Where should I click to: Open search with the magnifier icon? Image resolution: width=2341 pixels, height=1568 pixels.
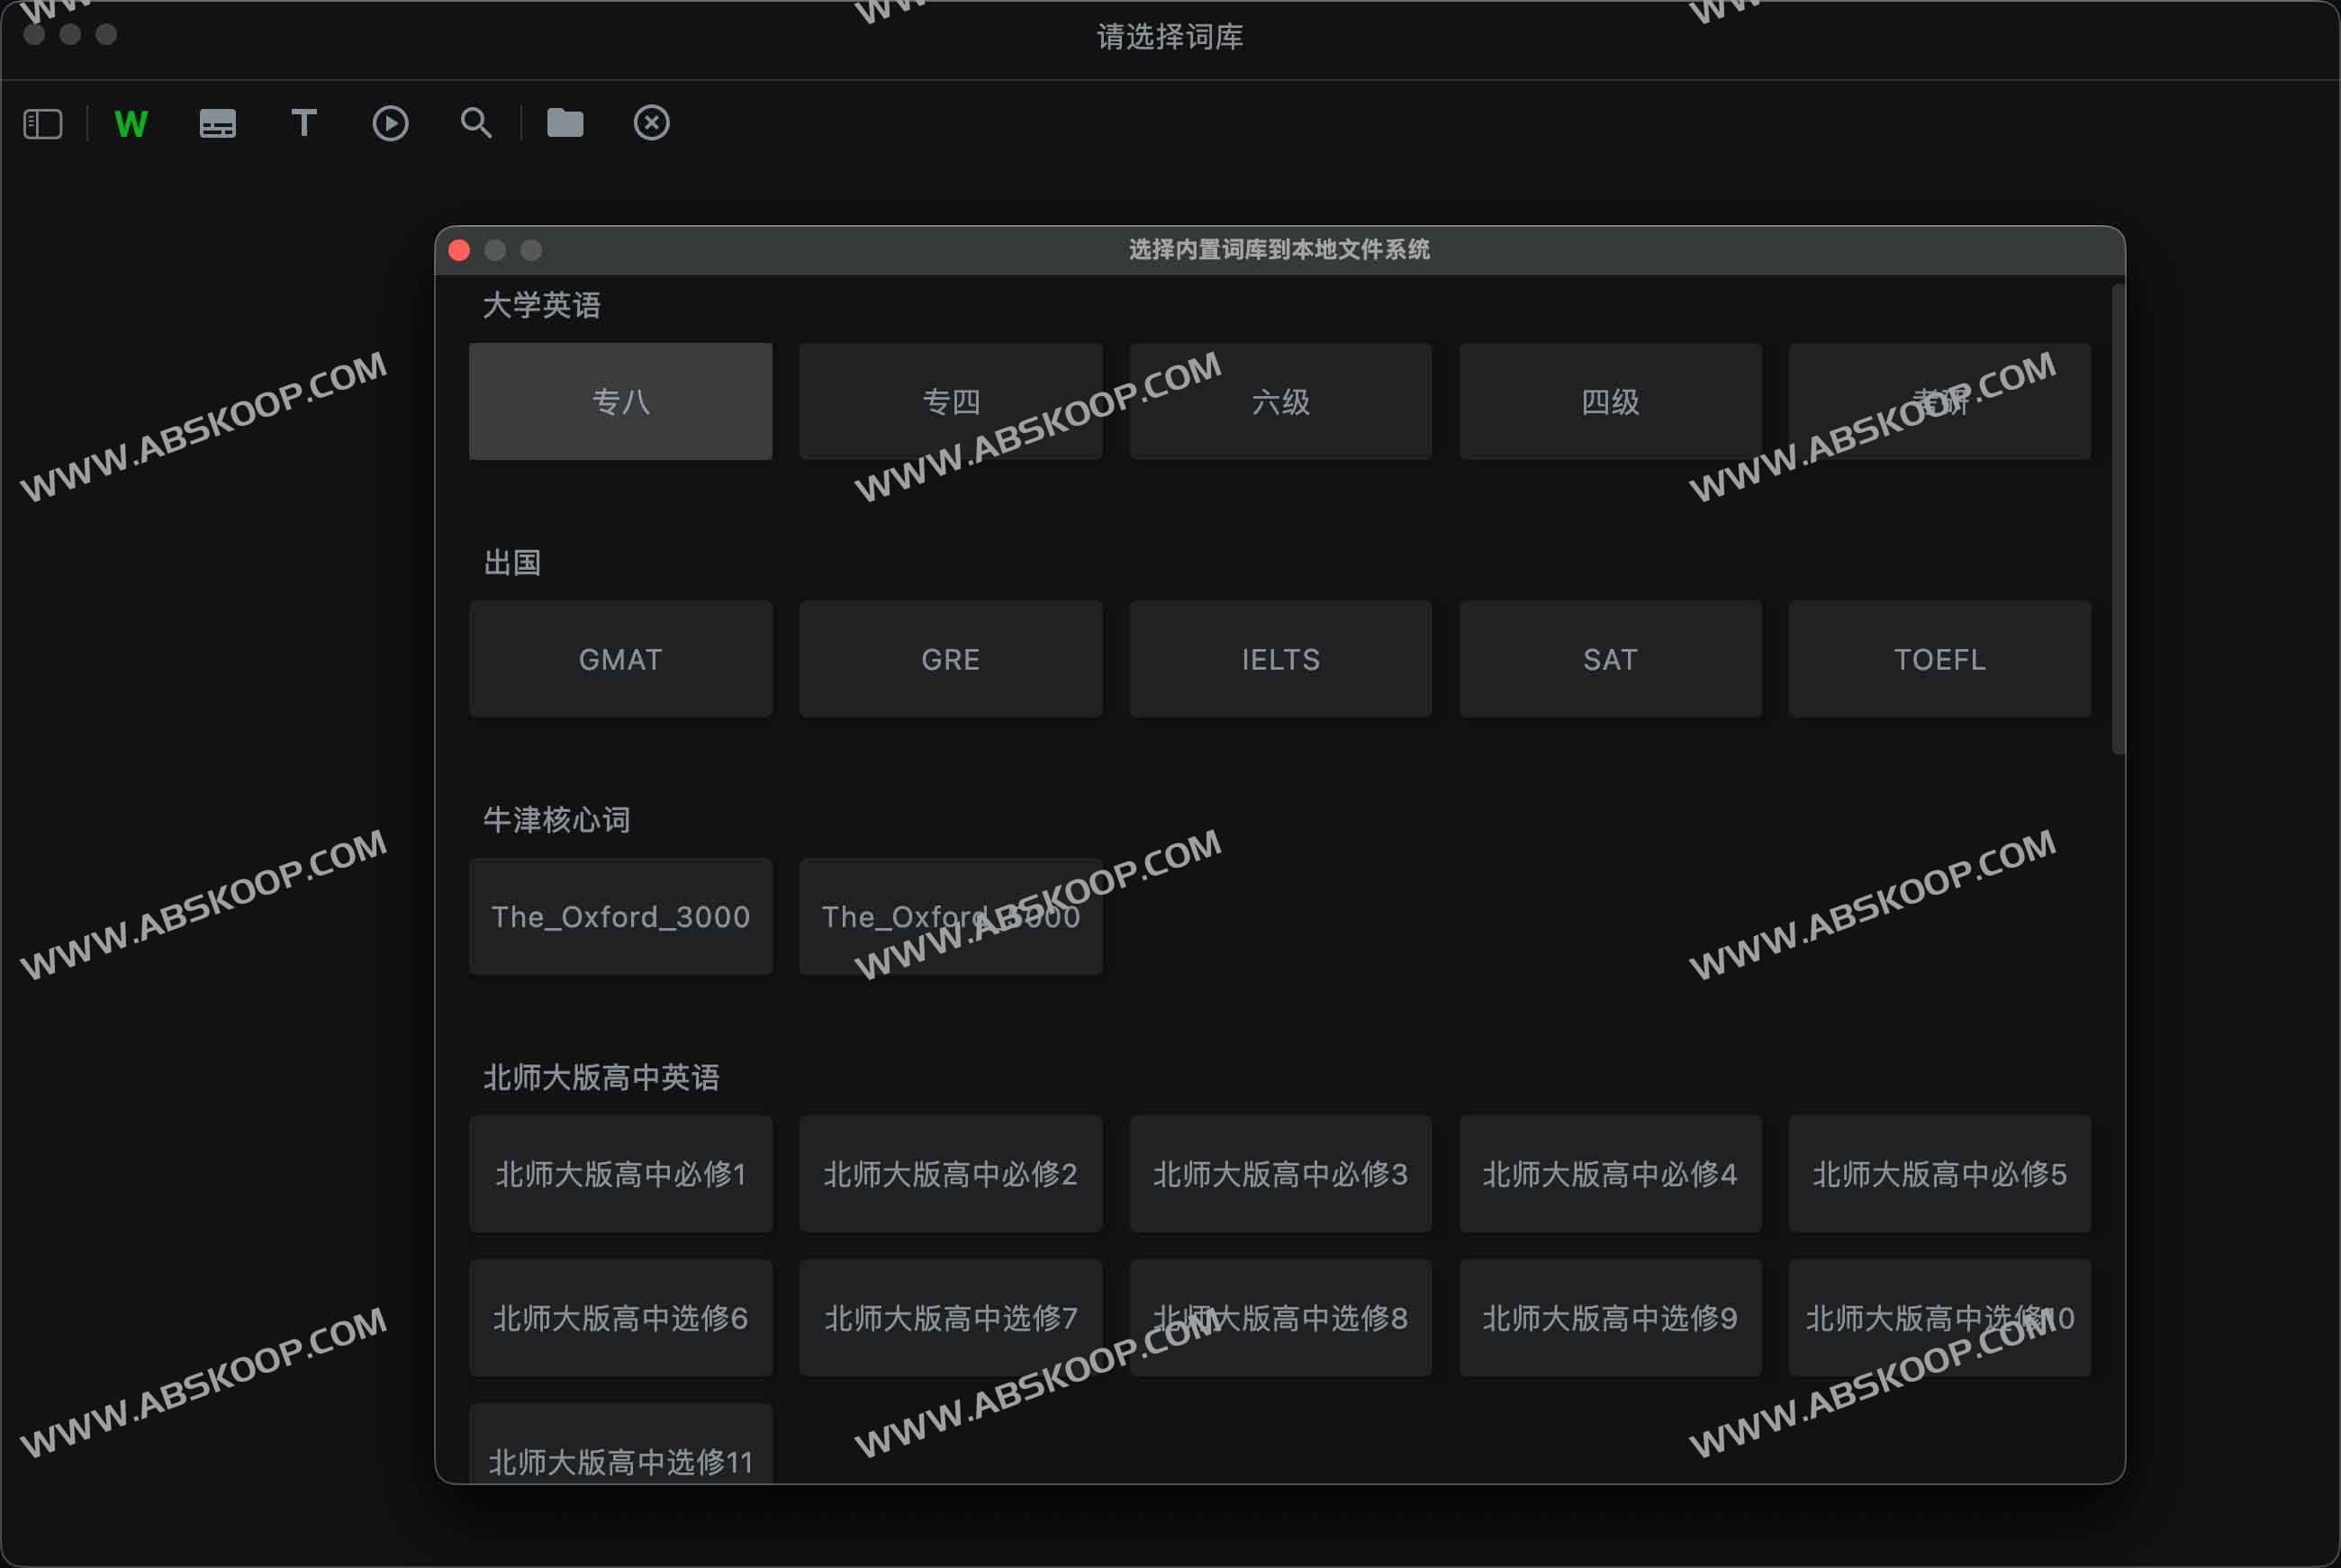pos(476,123)
